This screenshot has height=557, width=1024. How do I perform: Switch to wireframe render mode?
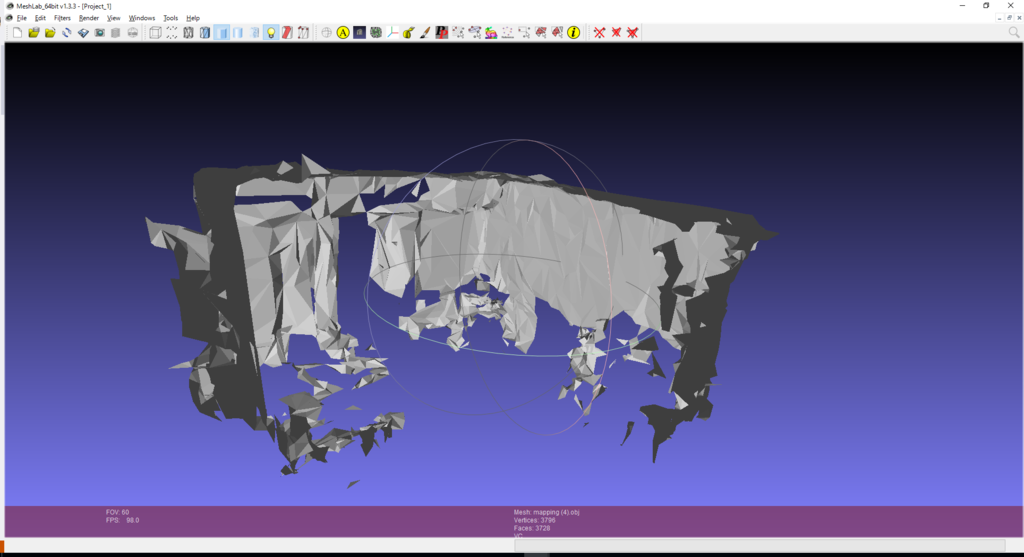point(188,33)
